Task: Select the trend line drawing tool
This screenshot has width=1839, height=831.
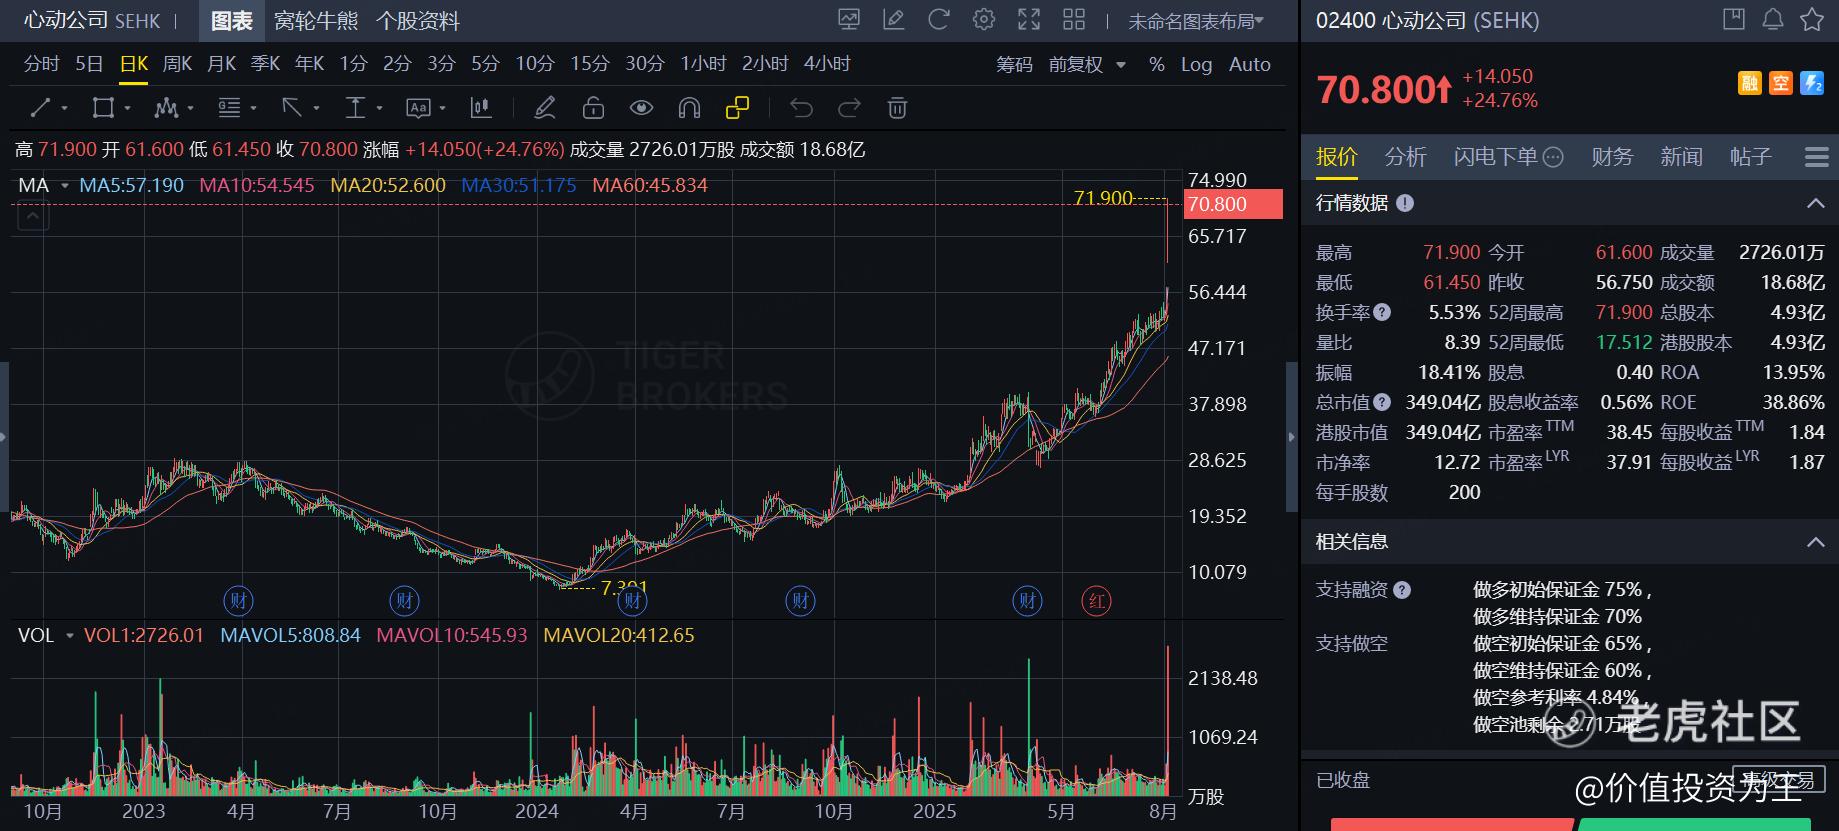Action: (x=40, y=107)
